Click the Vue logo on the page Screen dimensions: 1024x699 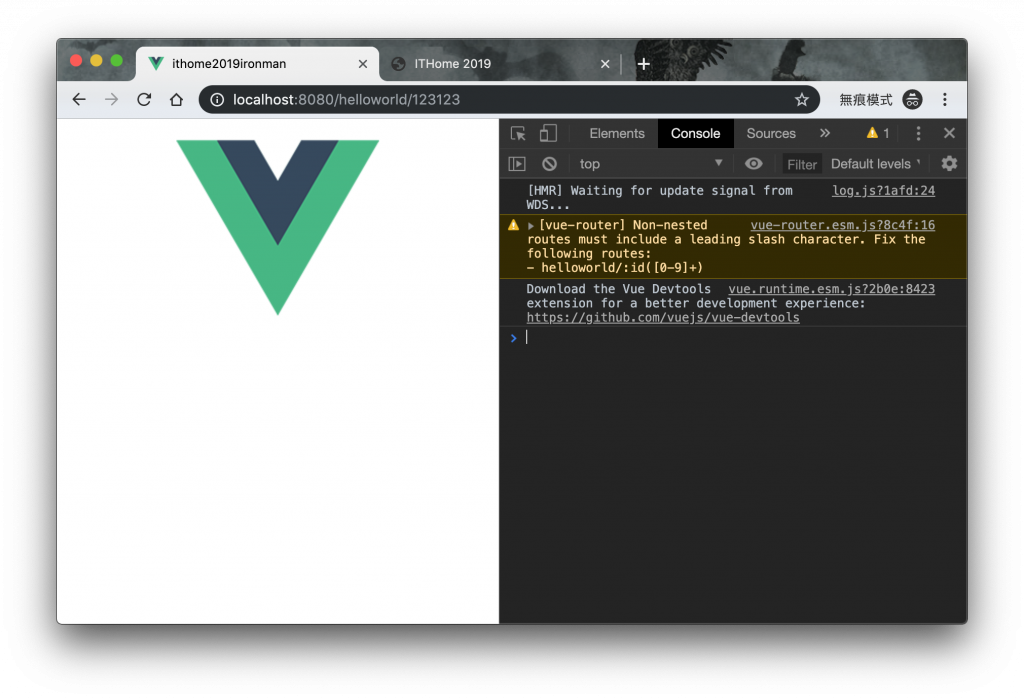pos(278,227)
